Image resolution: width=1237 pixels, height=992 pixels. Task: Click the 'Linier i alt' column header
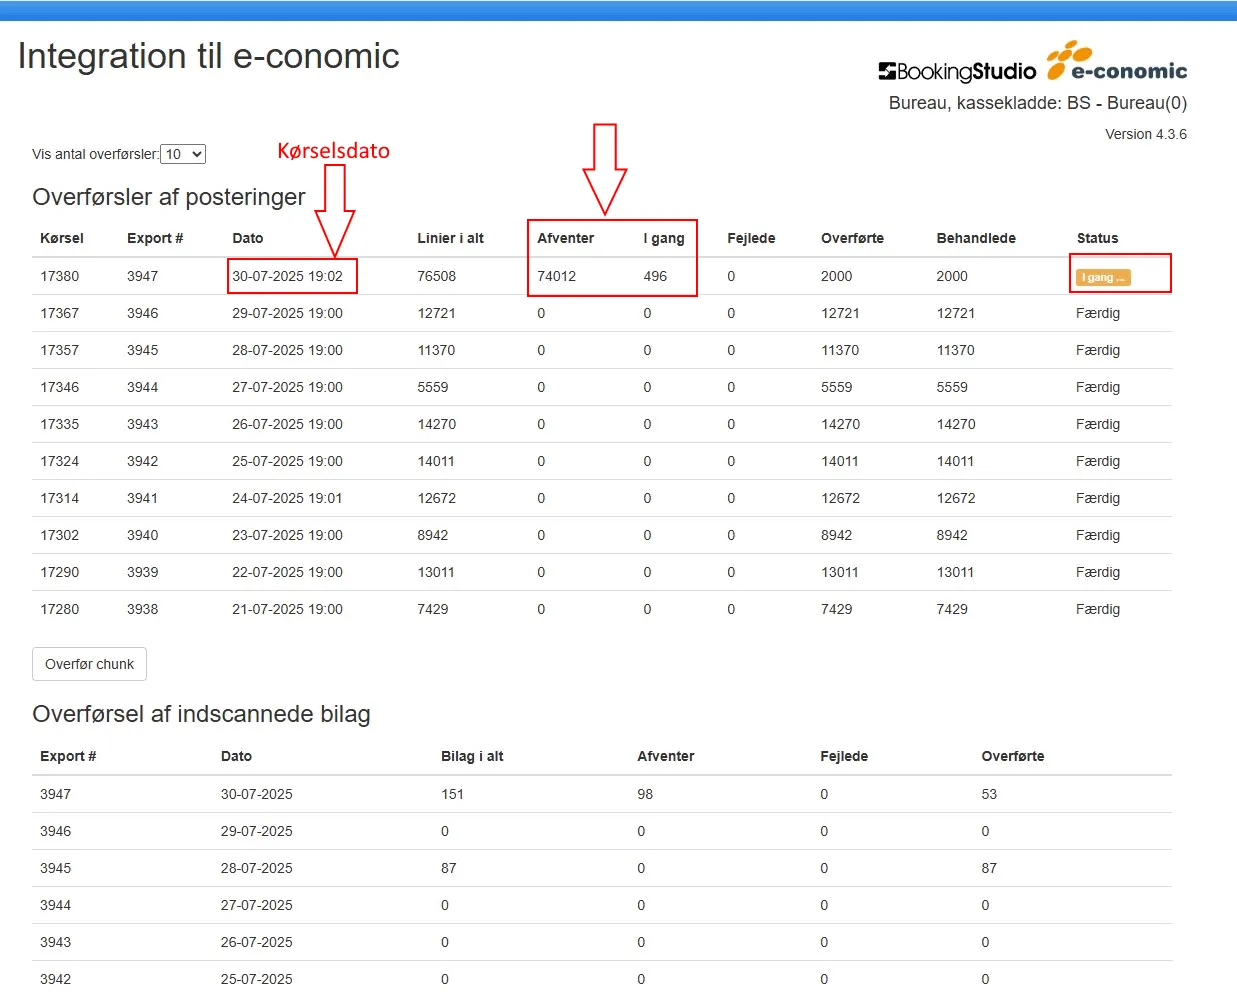tap(450, 238)
